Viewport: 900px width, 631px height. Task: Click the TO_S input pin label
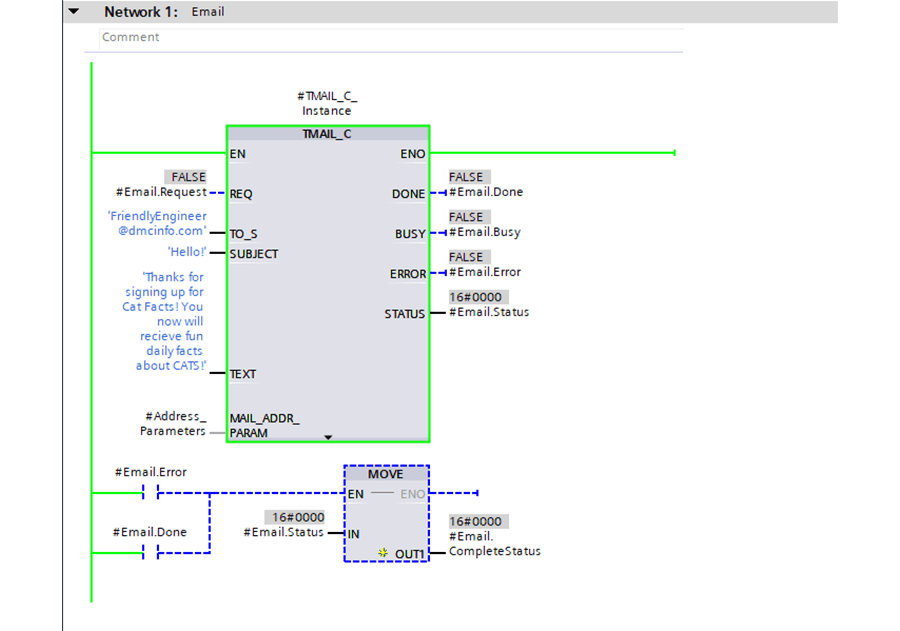(x=243, y=234)
